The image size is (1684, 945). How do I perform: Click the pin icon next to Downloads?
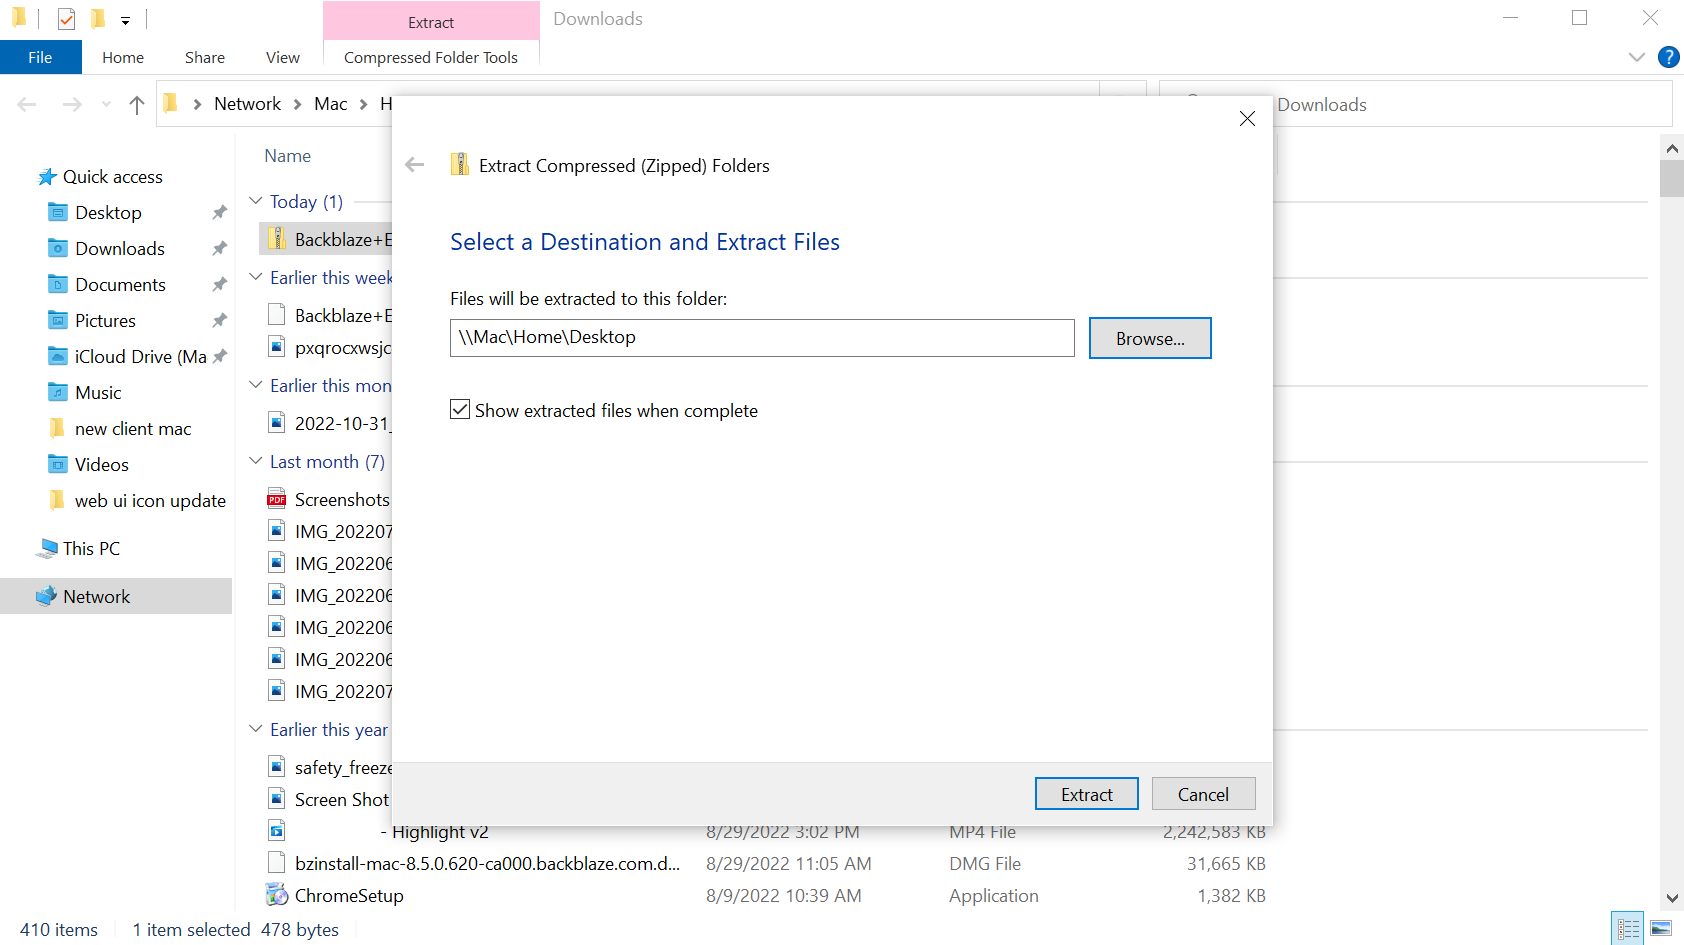pyautogui.click(x=219, y=249)
